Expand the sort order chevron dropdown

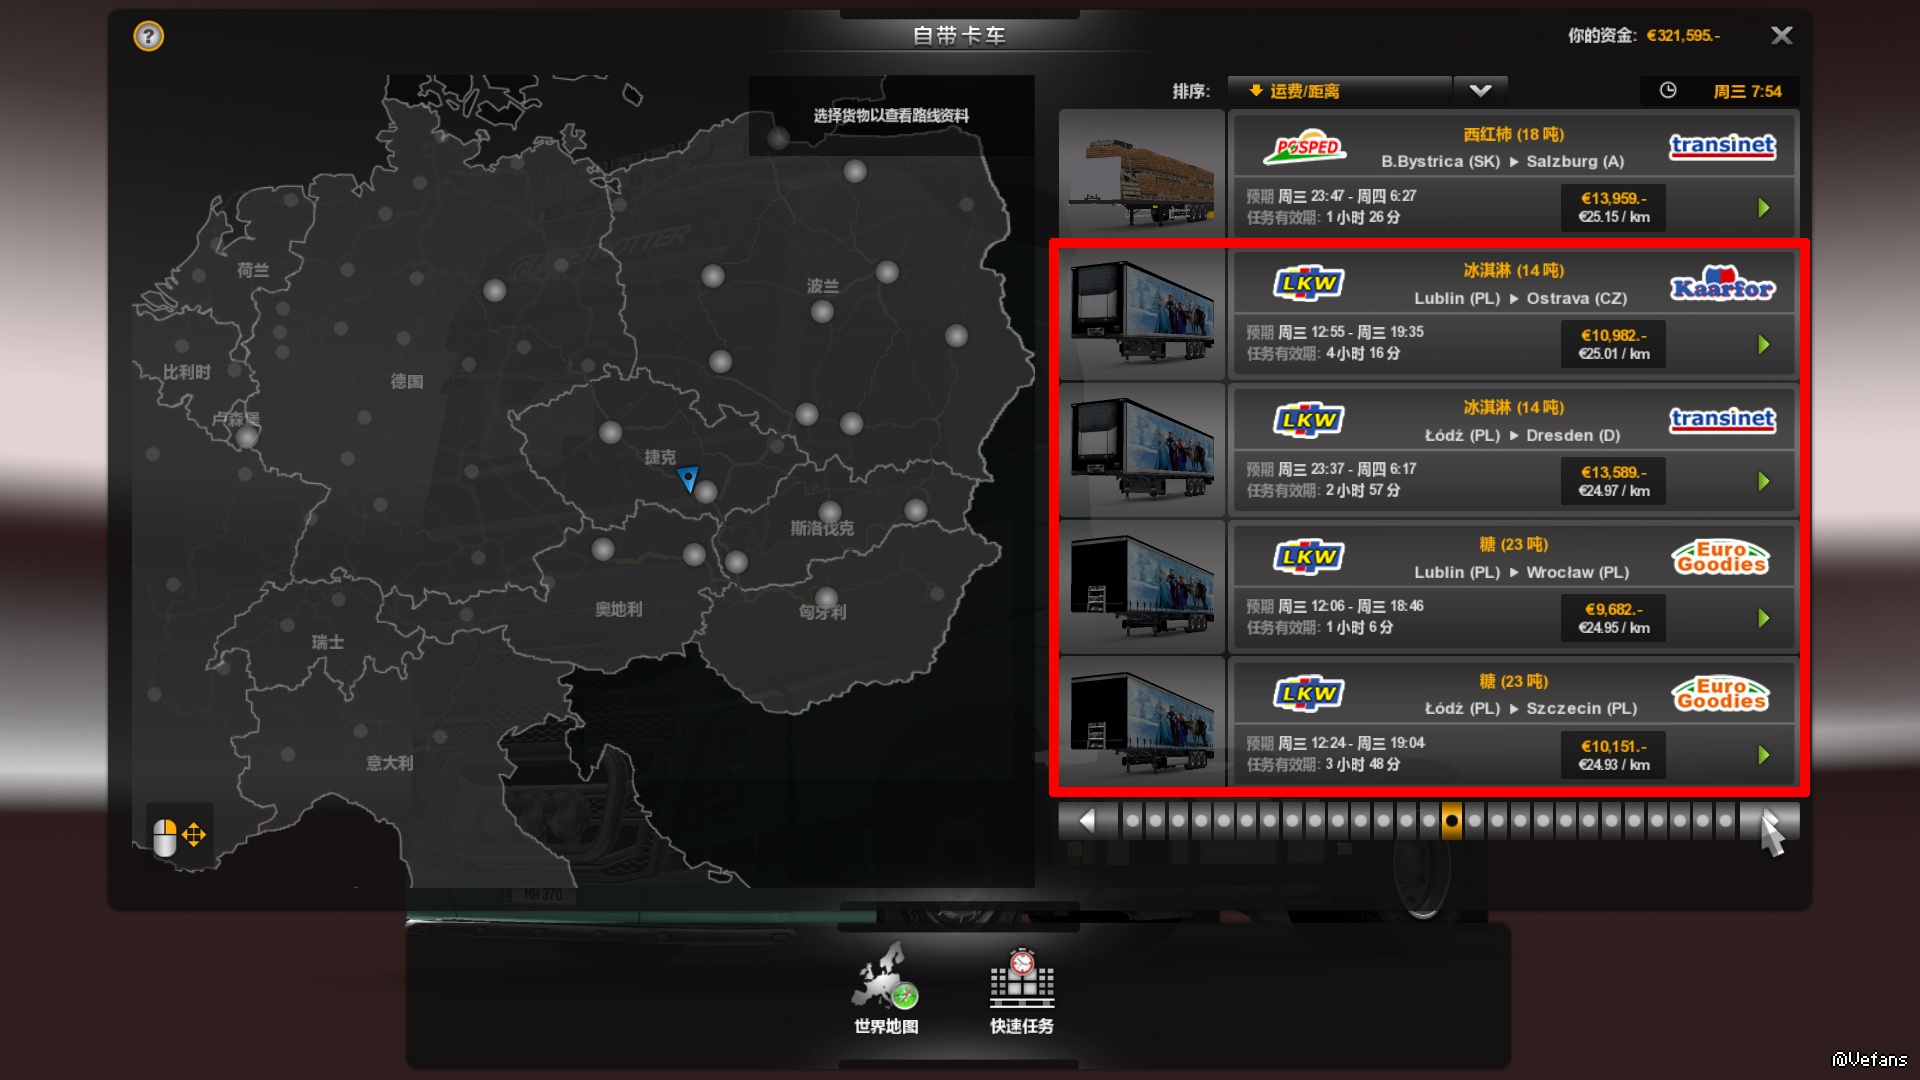[x=1481, y=91]
